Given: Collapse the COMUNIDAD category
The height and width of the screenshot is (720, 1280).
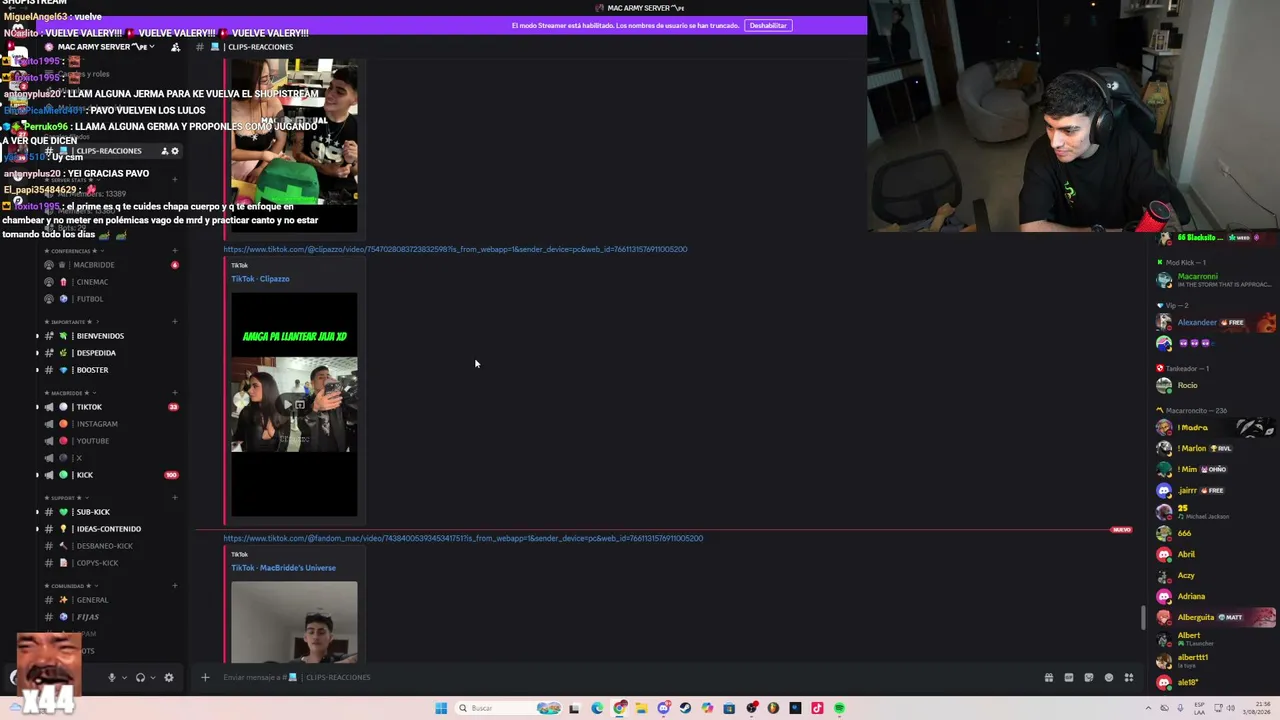Looking at the screenshot, I should (x=68, y=586).
